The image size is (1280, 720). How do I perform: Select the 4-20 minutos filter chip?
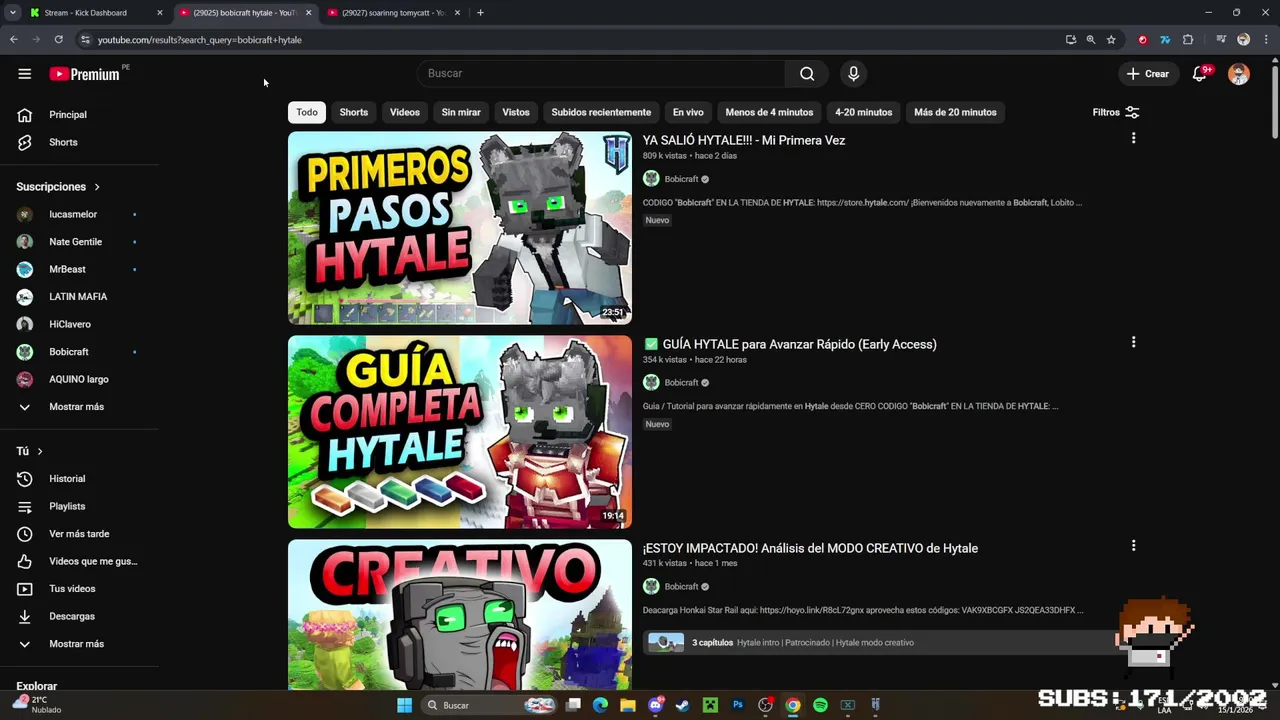click(864, 112)
